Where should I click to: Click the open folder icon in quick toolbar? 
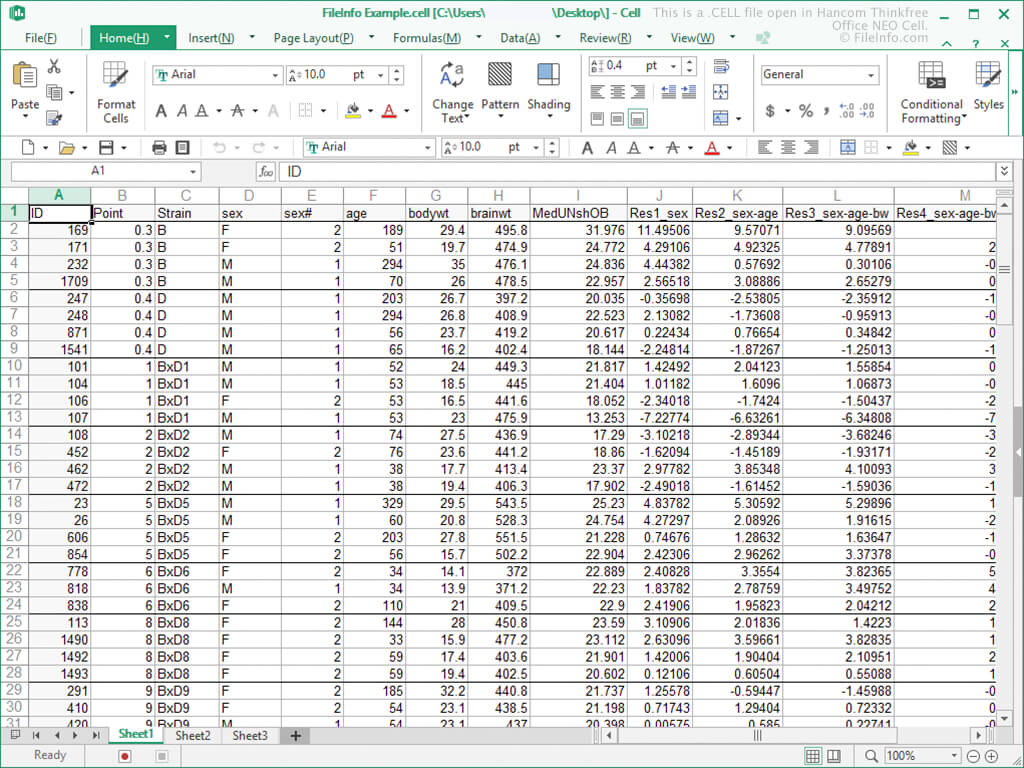66,148
